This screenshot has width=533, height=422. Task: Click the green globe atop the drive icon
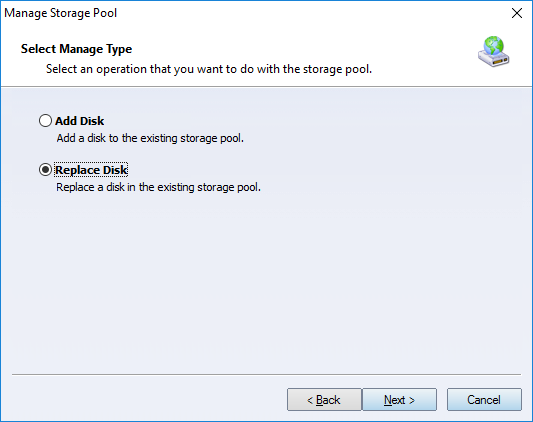click(494, 45)
